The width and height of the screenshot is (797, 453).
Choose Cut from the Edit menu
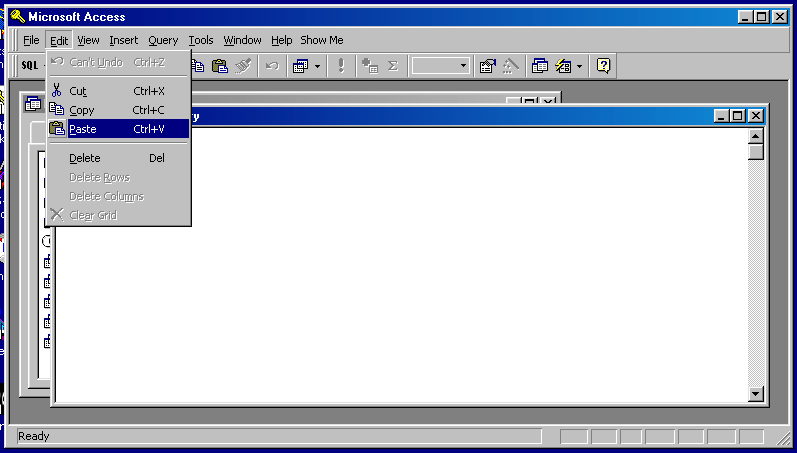tap(118, 91)
